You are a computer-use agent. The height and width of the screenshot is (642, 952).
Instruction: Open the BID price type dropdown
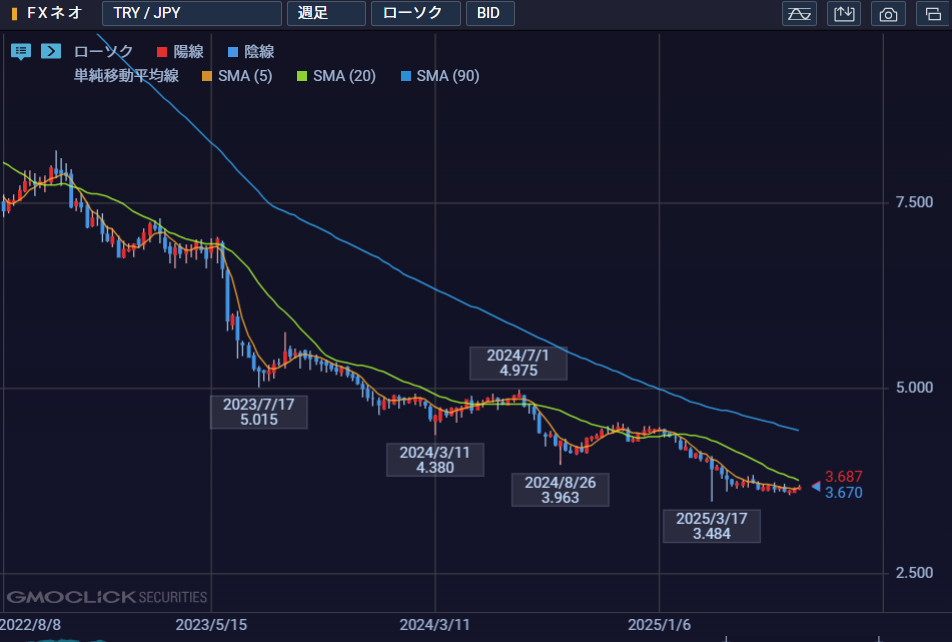pos(490,13)
